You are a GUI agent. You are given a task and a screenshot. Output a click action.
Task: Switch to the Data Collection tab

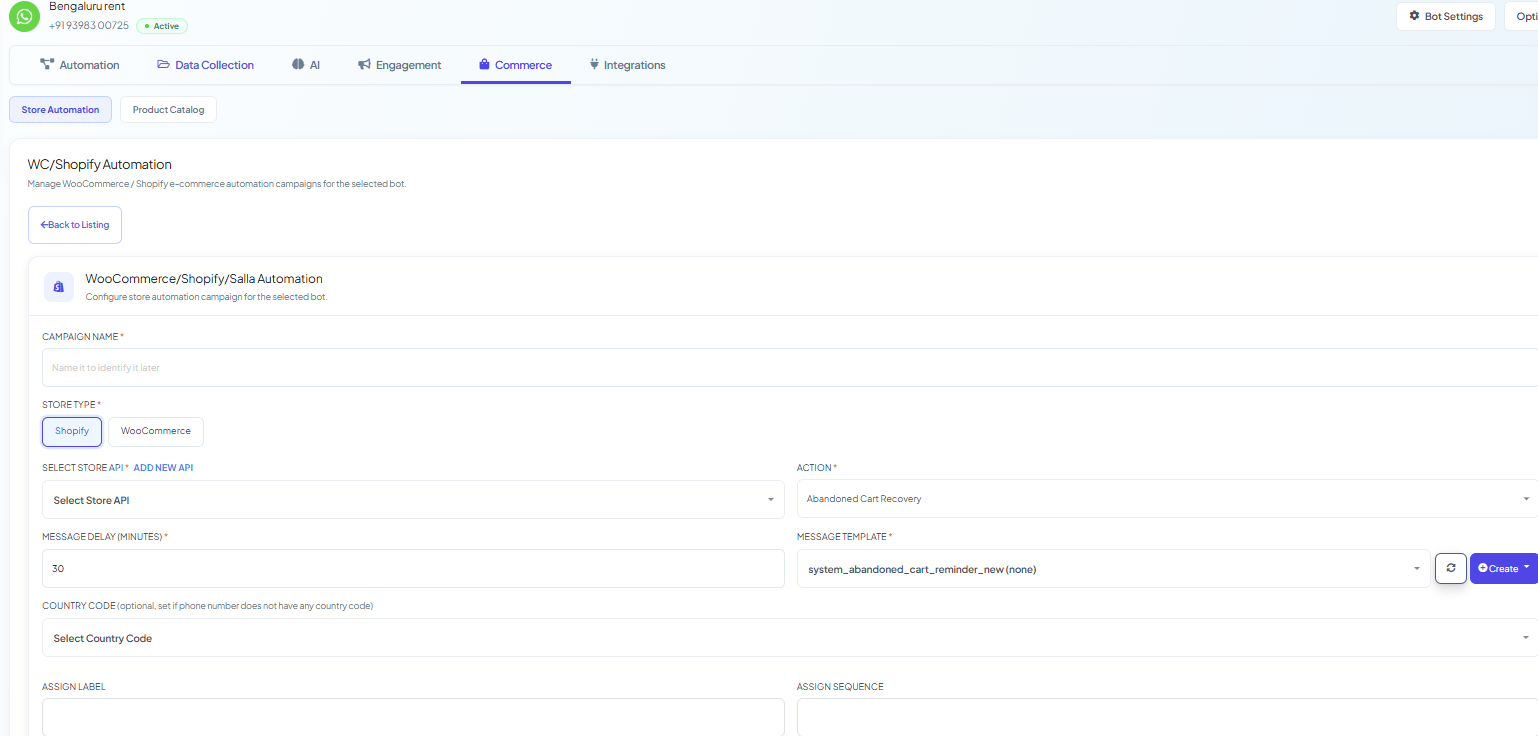pos(205,65)
